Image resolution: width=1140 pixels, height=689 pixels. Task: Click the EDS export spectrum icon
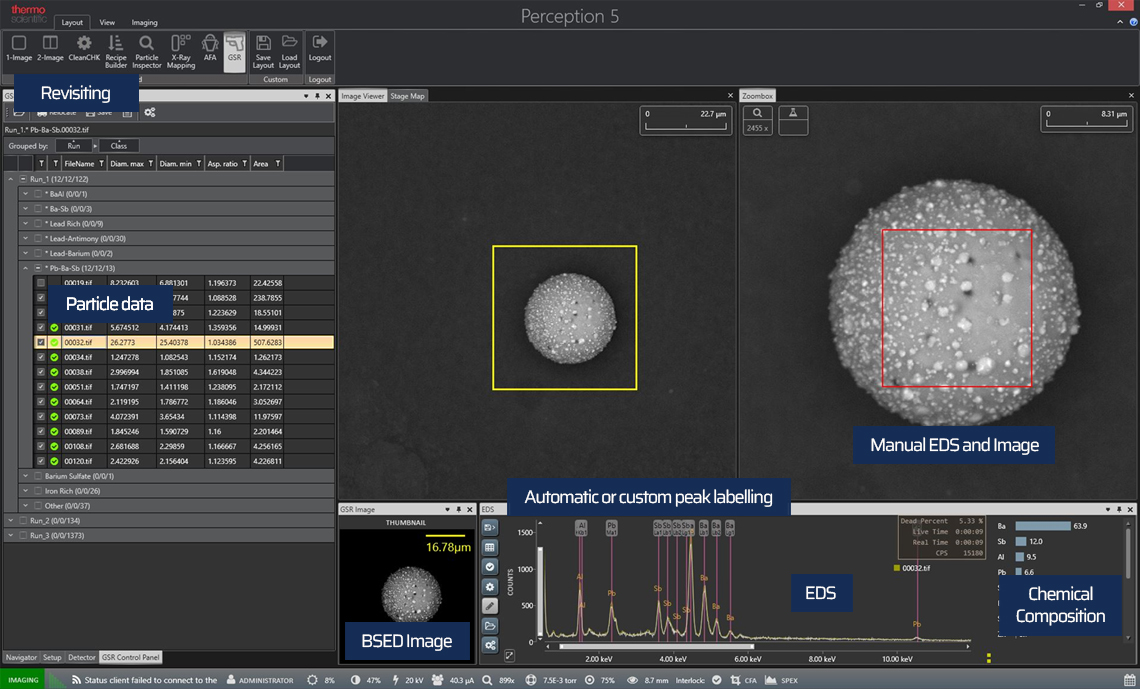point(489,527)
